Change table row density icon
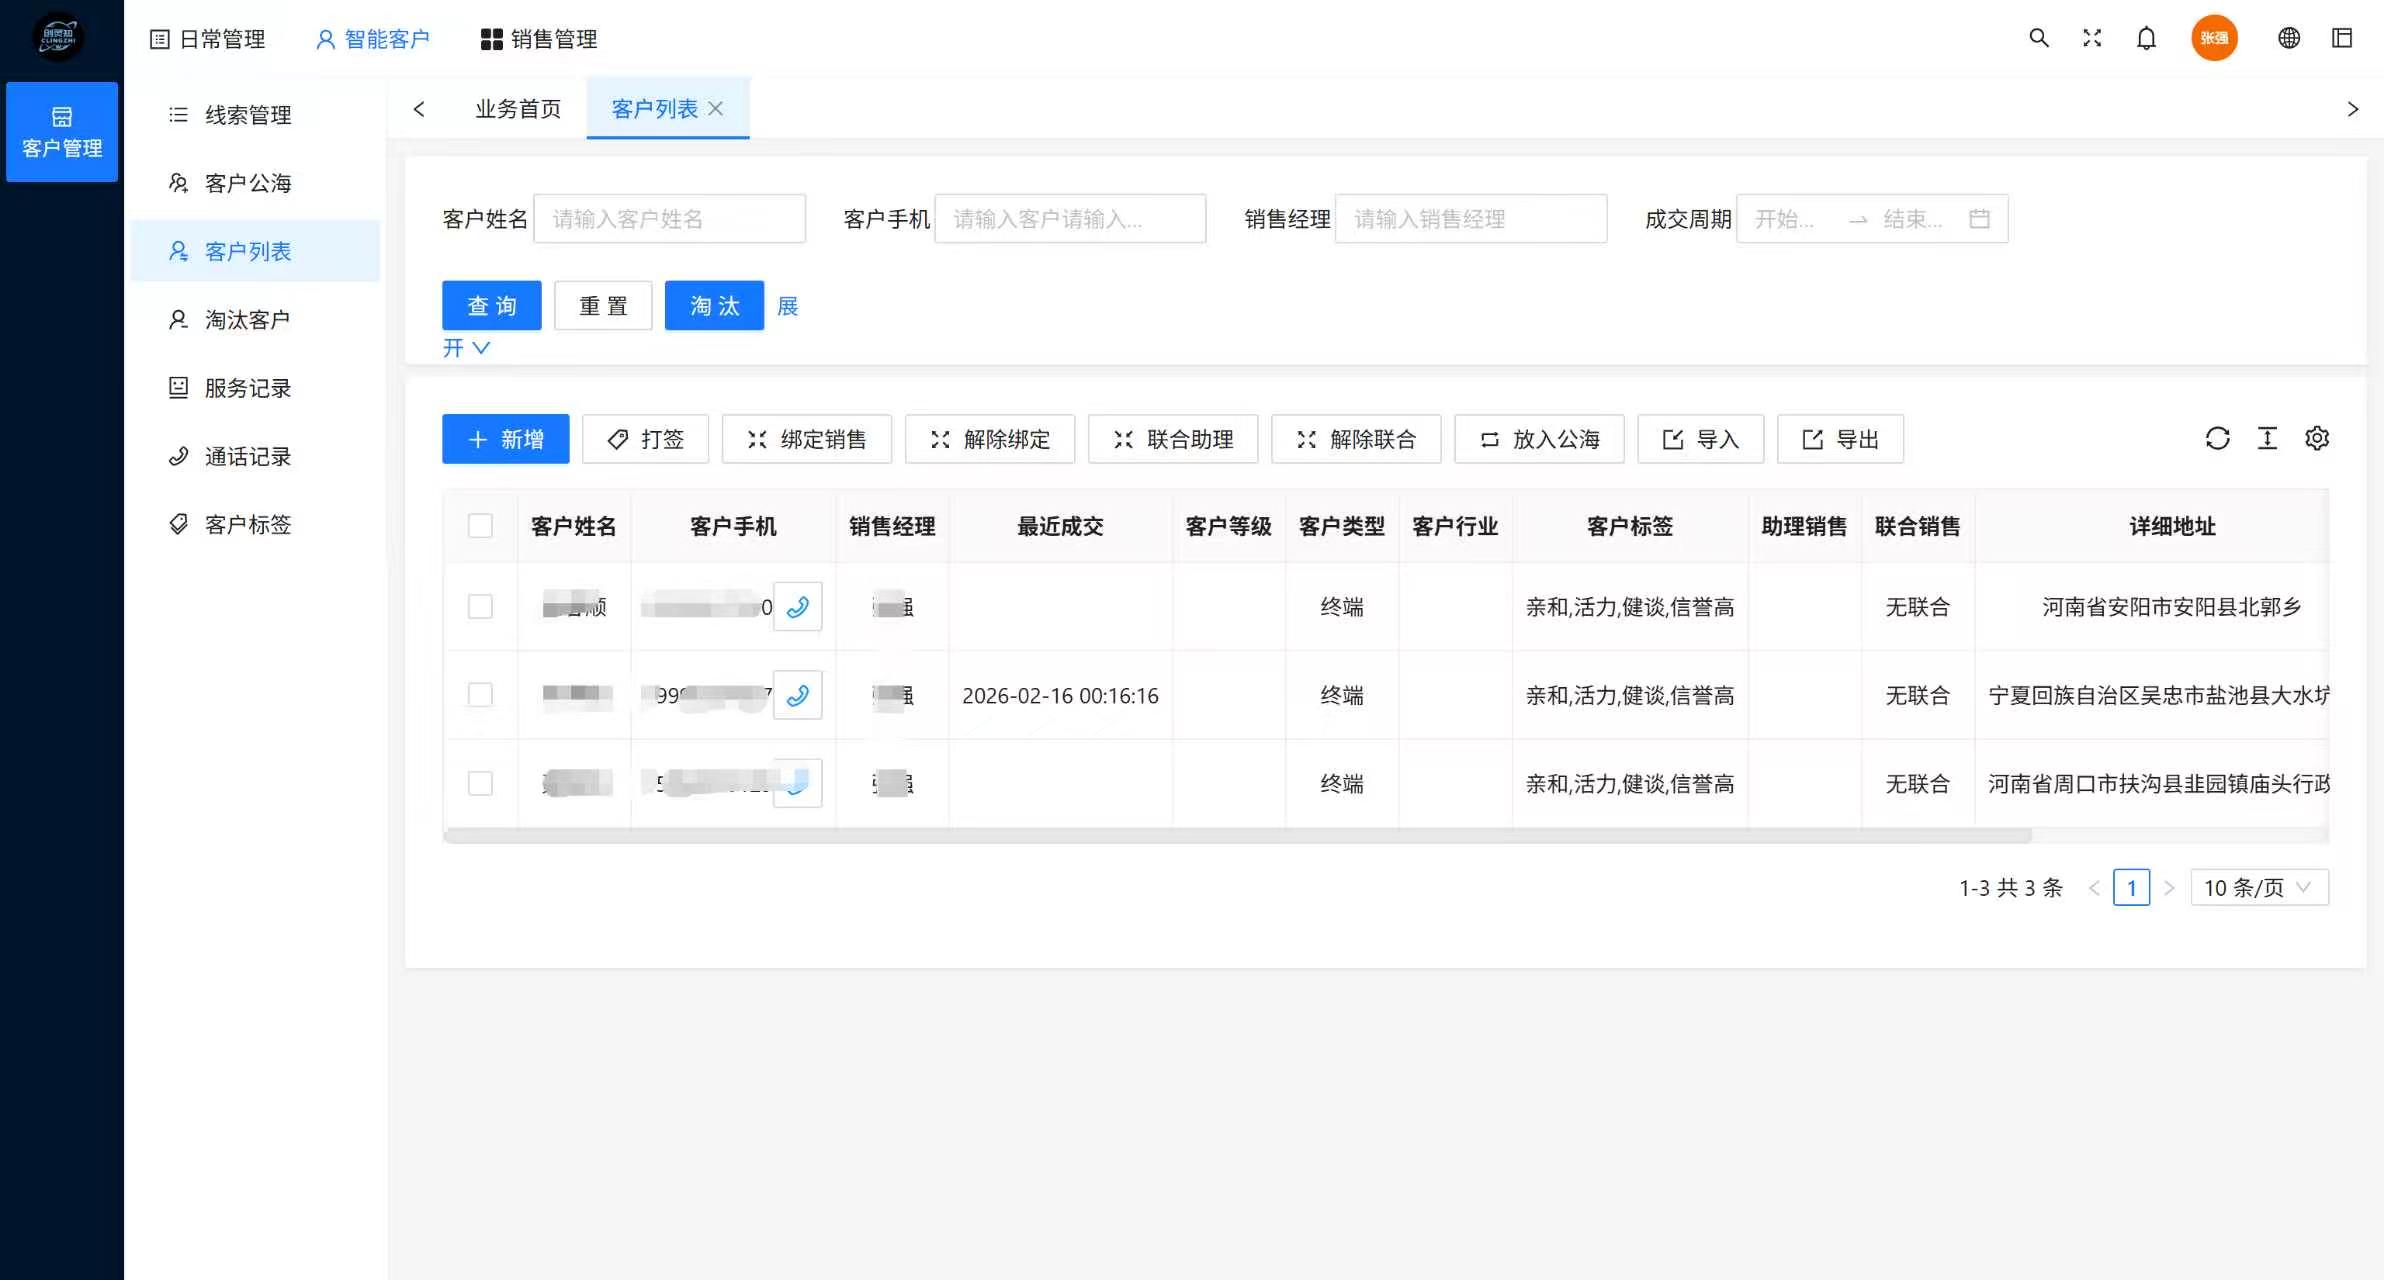The height and width of the screenshot is (1280, 2384). click(x=2267, y=438)
